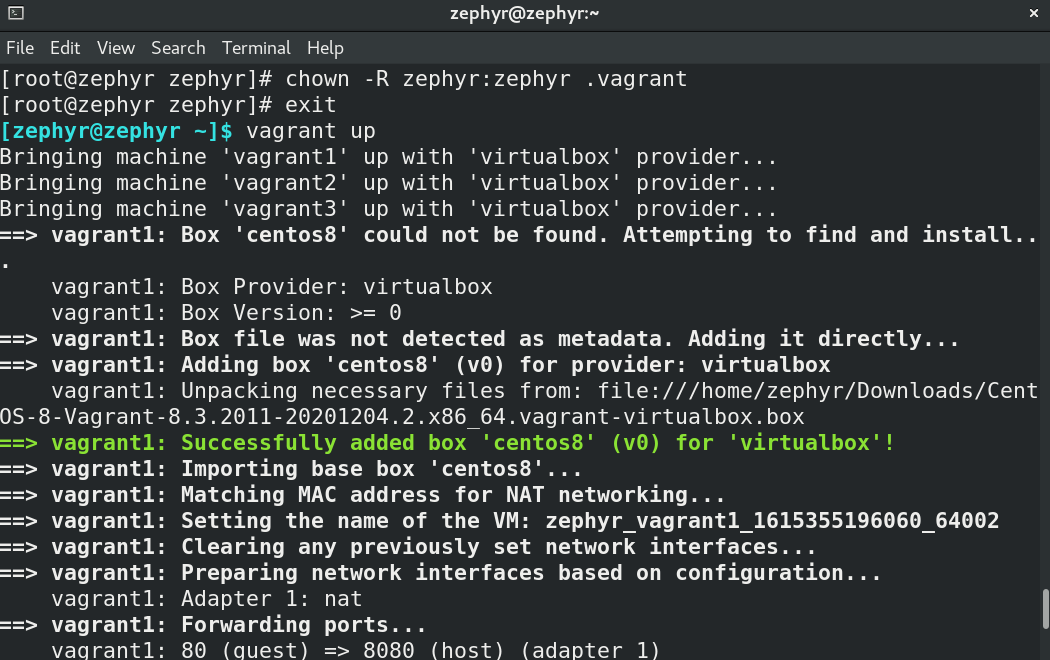Screen dimensions: 1050x660
Task: Open the File menu
Action: coord(20,47)
